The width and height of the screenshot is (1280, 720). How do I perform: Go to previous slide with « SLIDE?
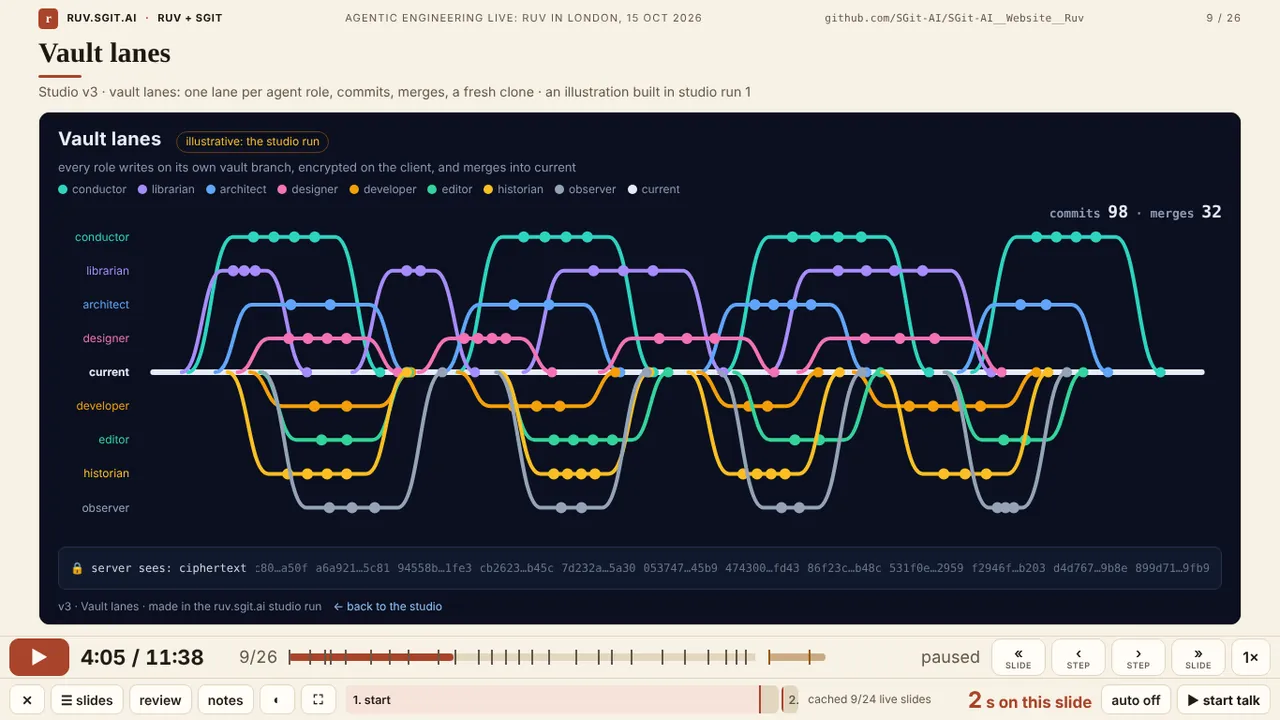tap(1018, 657)
